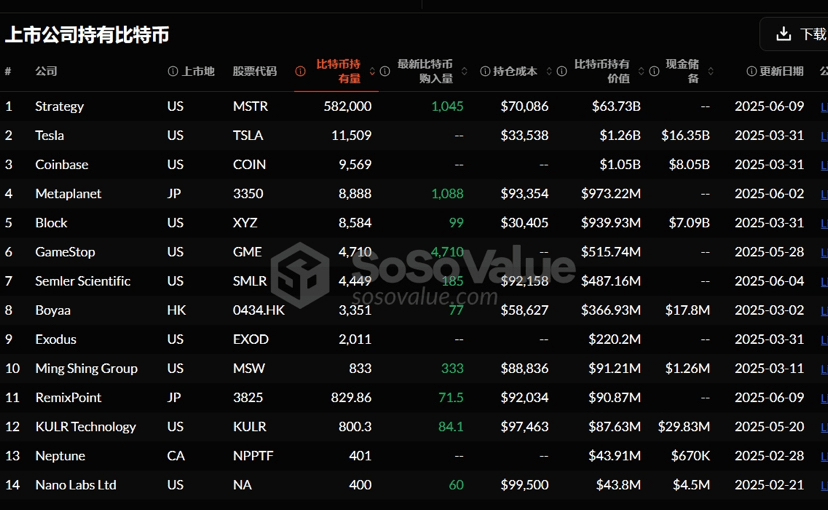Click Semler Scientific's update date 2025-06-04
Viewport: 828px width, 510px height.
[x=769, y=281]
